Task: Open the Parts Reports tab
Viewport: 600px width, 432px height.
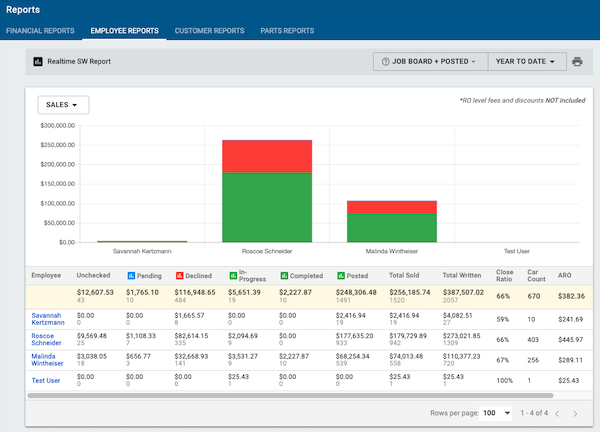Action: point(287,31)
